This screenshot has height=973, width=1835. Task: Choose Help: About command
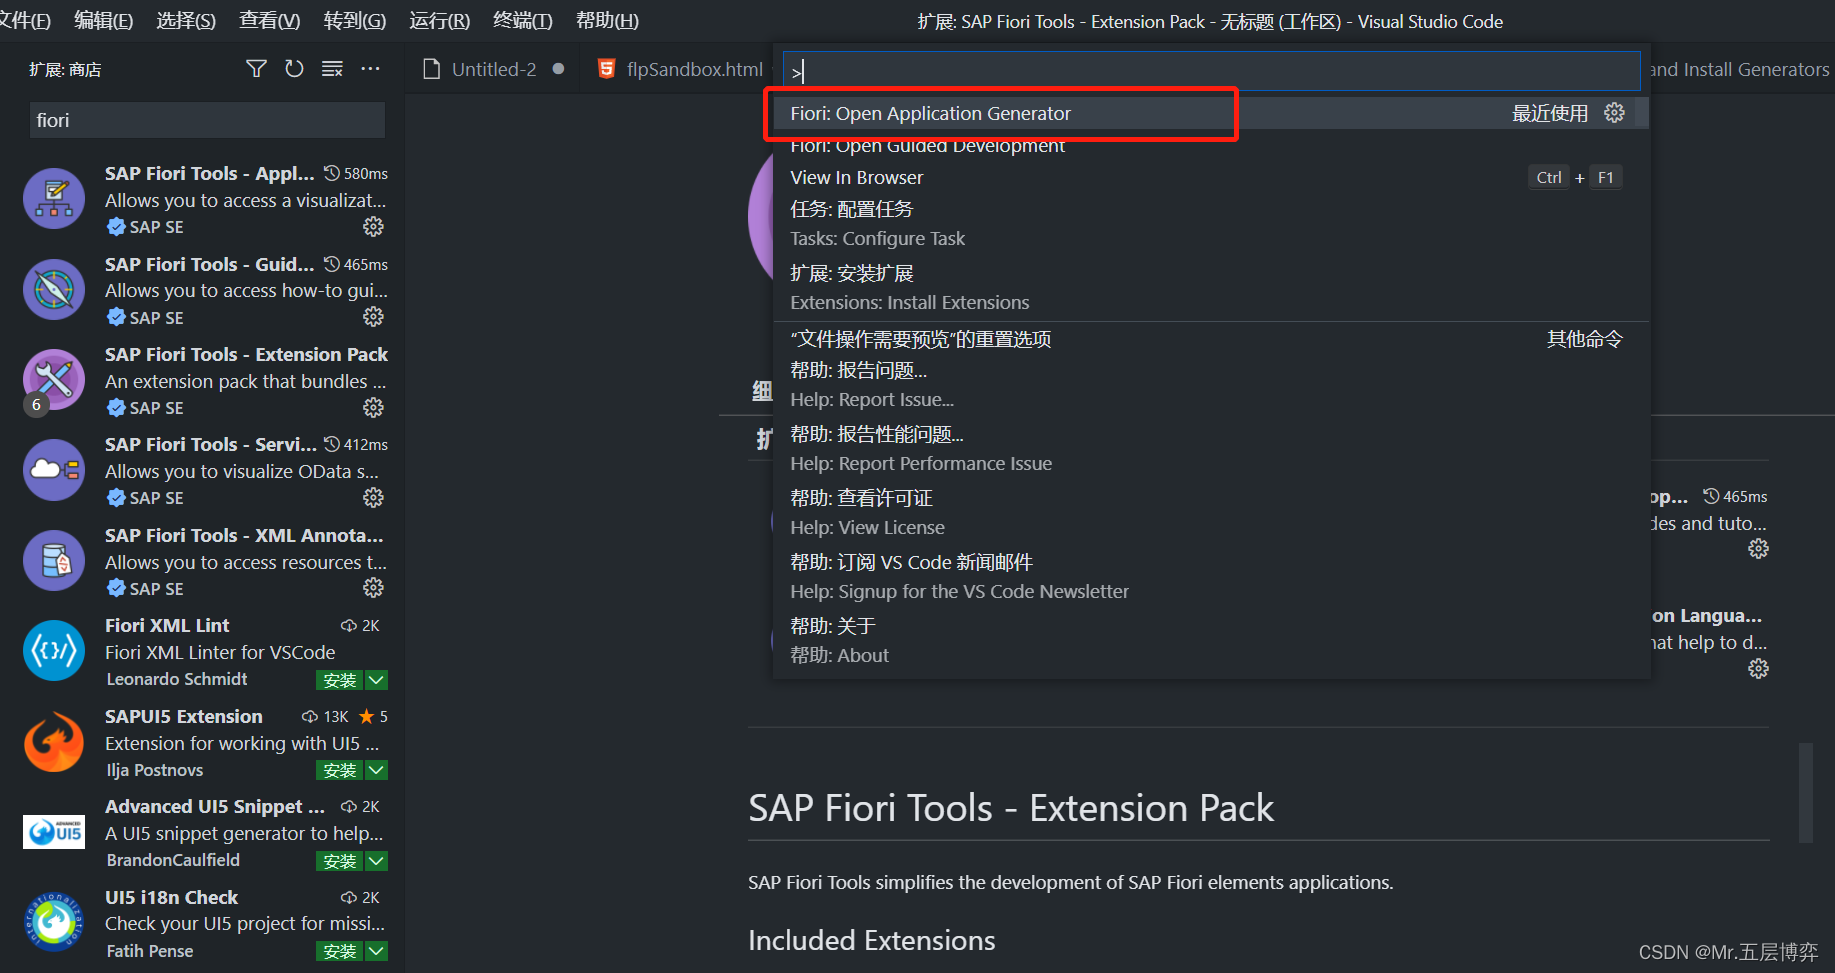pos(1210,641)
